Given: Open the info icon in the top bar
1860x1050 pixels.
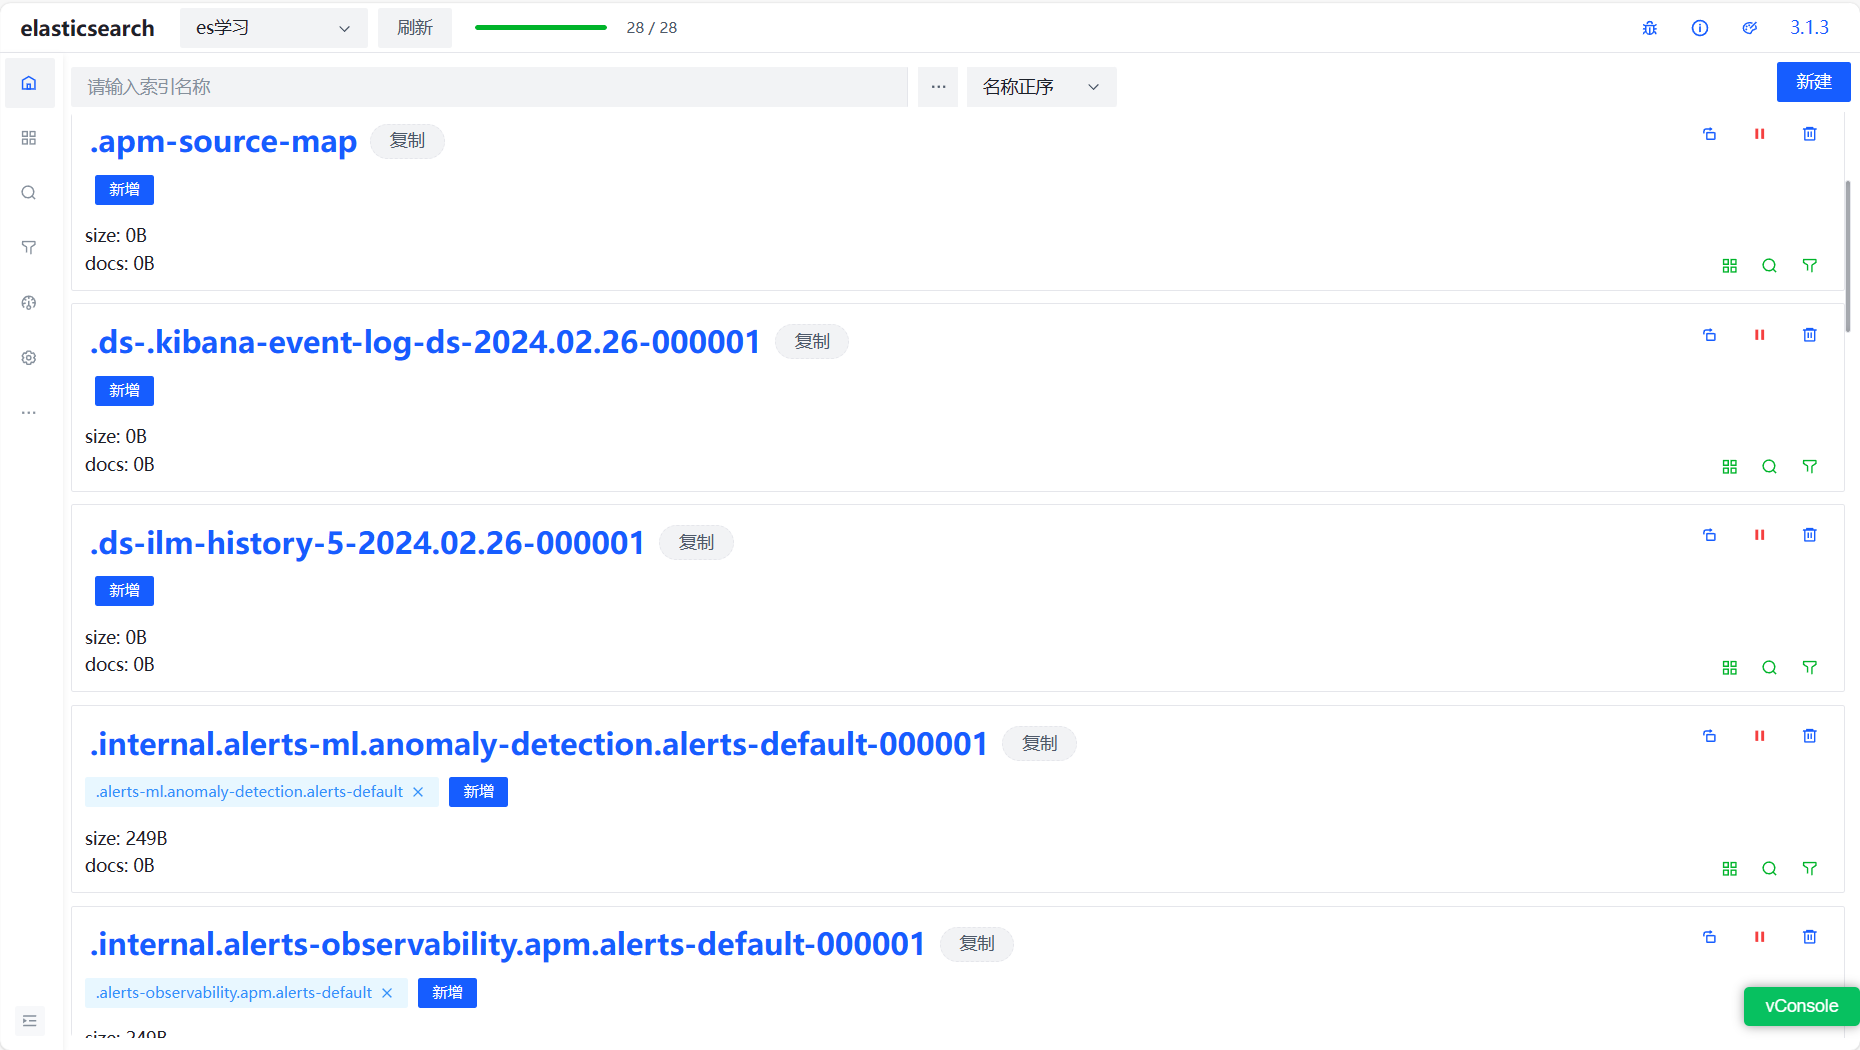Looking at the screenshot, I should point(1699,28).
